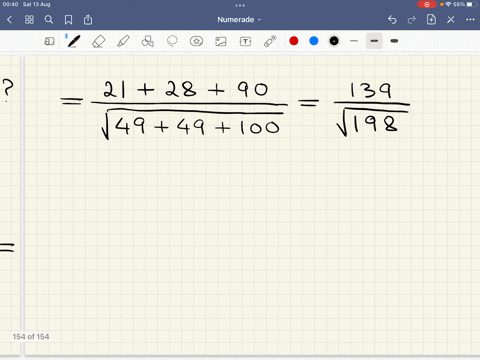Select the medium stroke width

pos(374,41)
